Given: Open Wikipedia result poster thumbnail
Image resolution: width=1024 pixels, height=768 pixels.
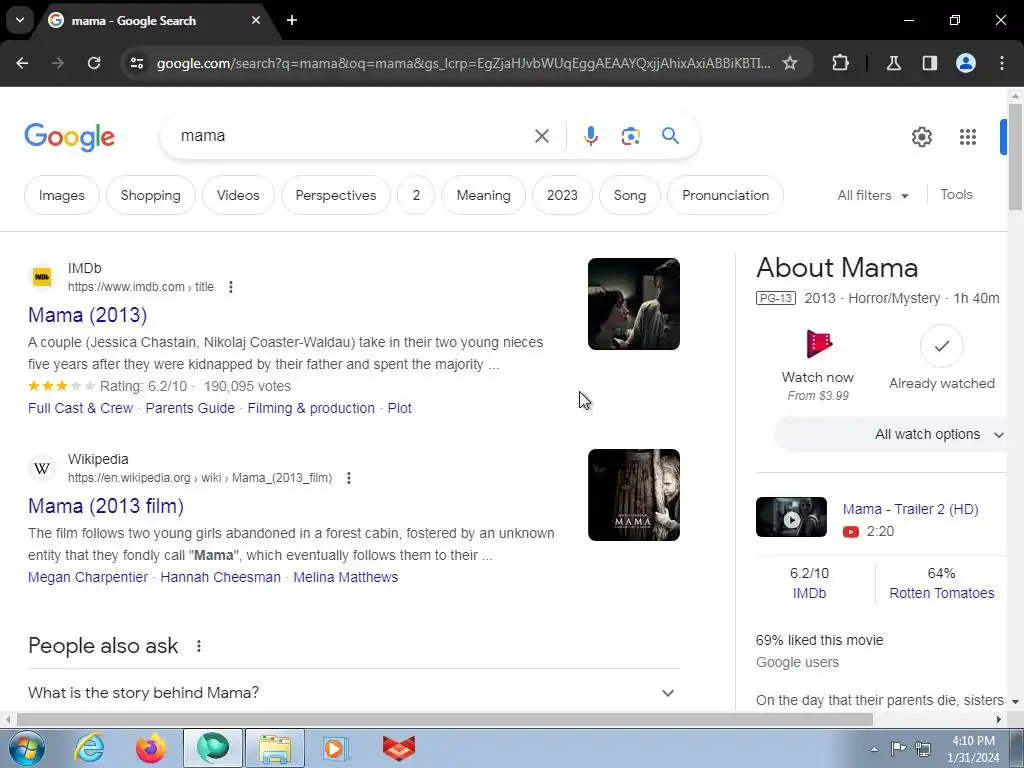Looking at the screenshot, I should (x=633, y=495).
